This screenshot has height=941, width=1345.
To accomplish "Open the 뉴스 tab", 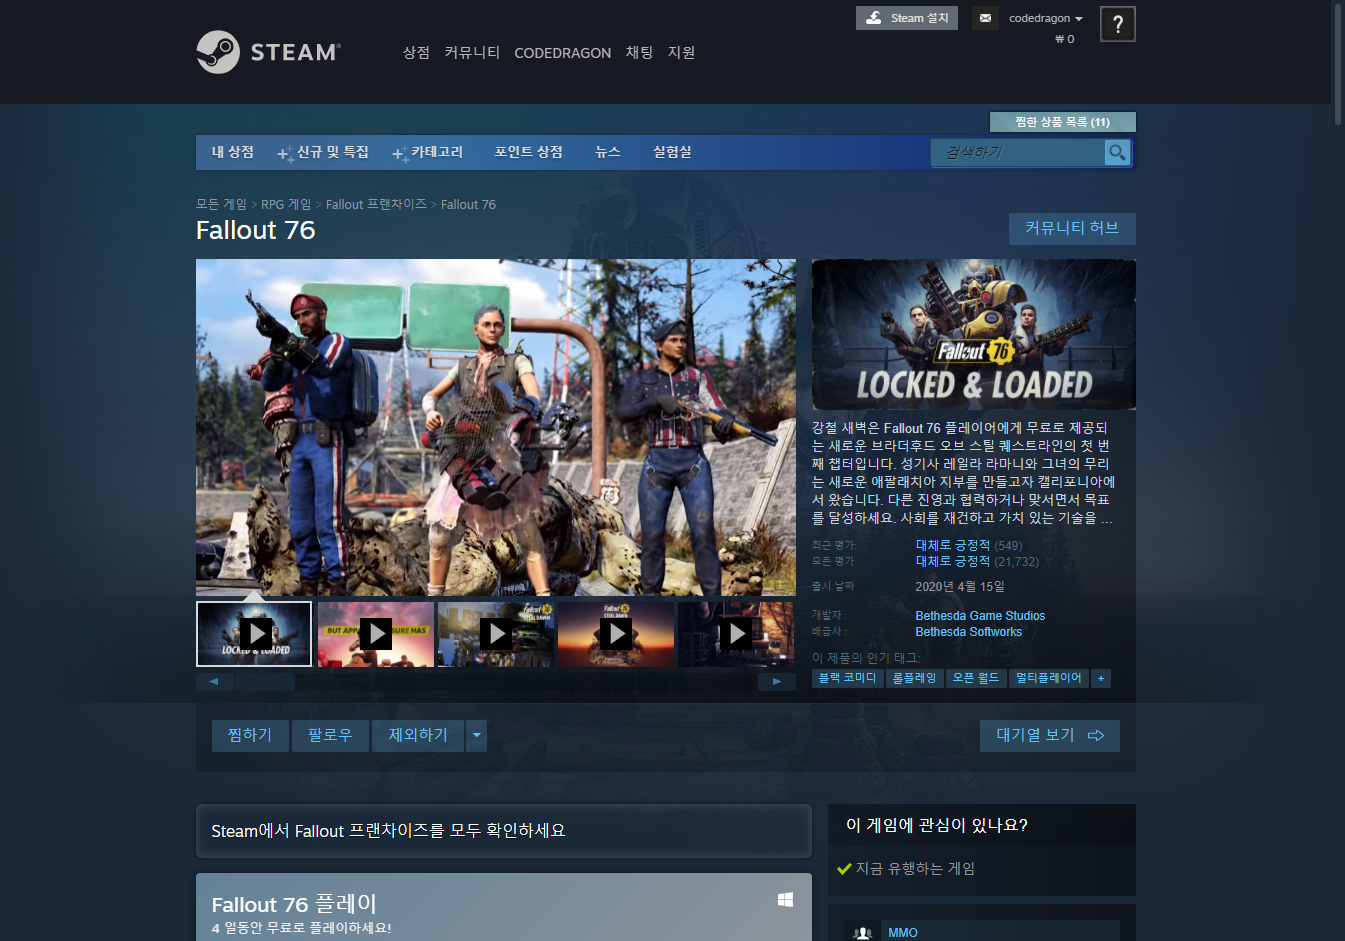I will coord(608,152).
